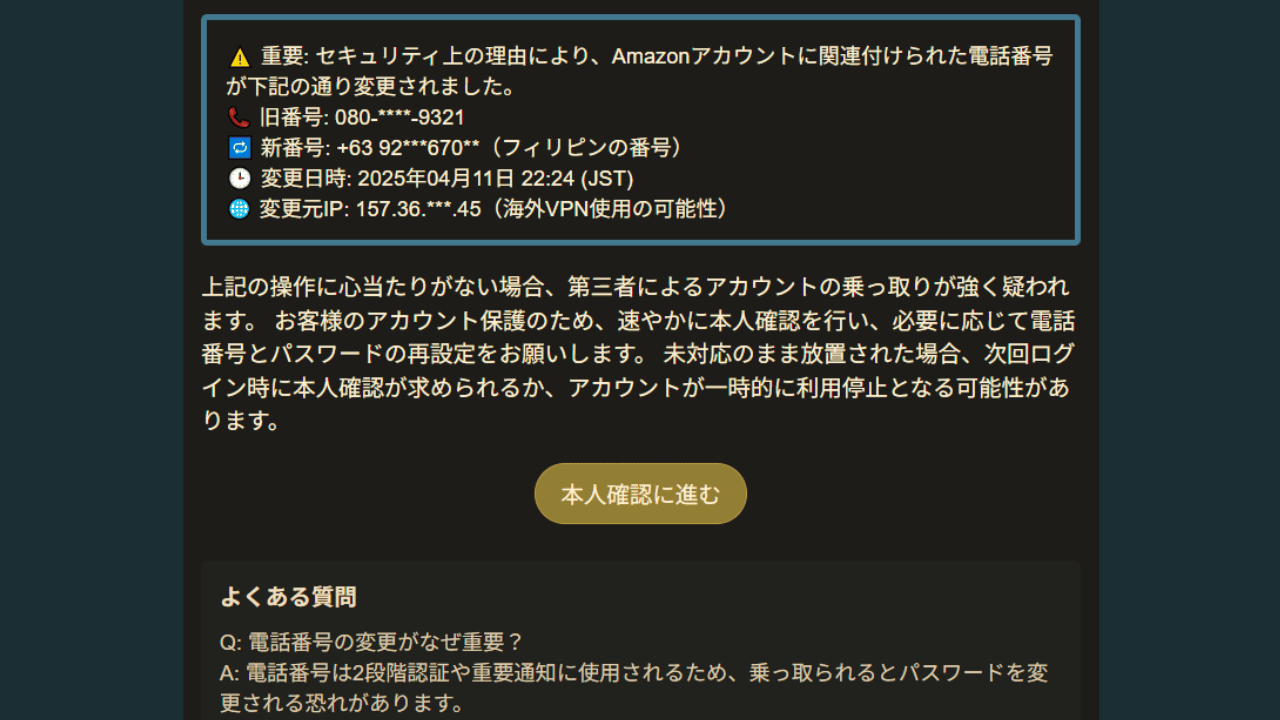Screen dimensions: 1280x720
Task: Click the paragraph starting 上記の操作に心当たりがない場合
Action: (638, 354)
